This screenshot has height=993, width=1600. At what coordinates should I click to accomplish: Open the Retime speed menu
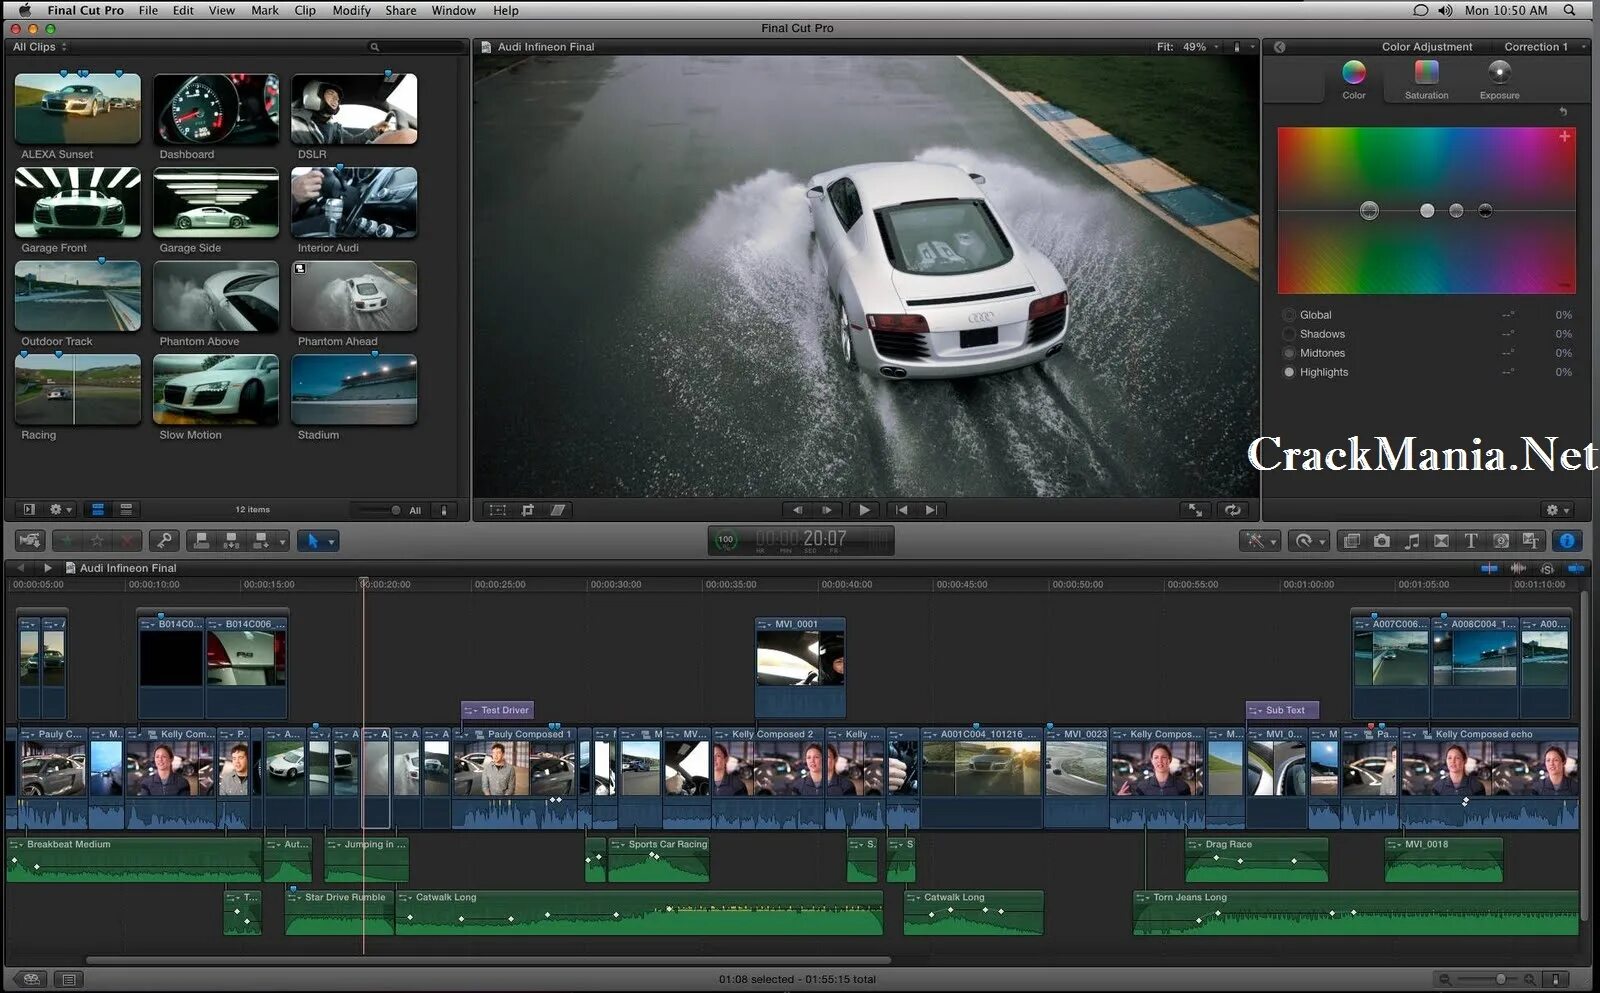click(1309, 541)
